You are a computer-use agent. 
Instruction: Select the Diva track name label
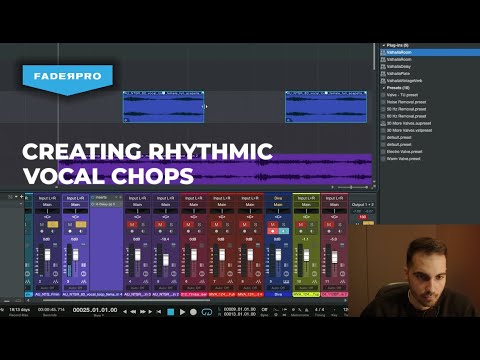pos(278,295)
